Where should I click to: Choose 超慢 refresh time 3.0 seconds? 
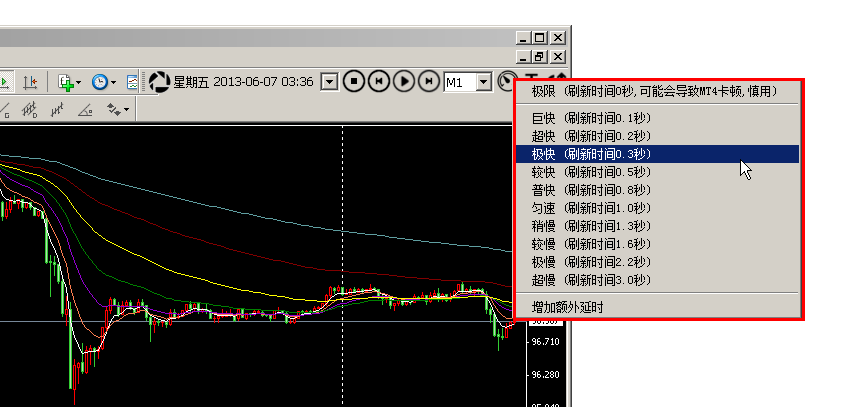coord(657,280)
